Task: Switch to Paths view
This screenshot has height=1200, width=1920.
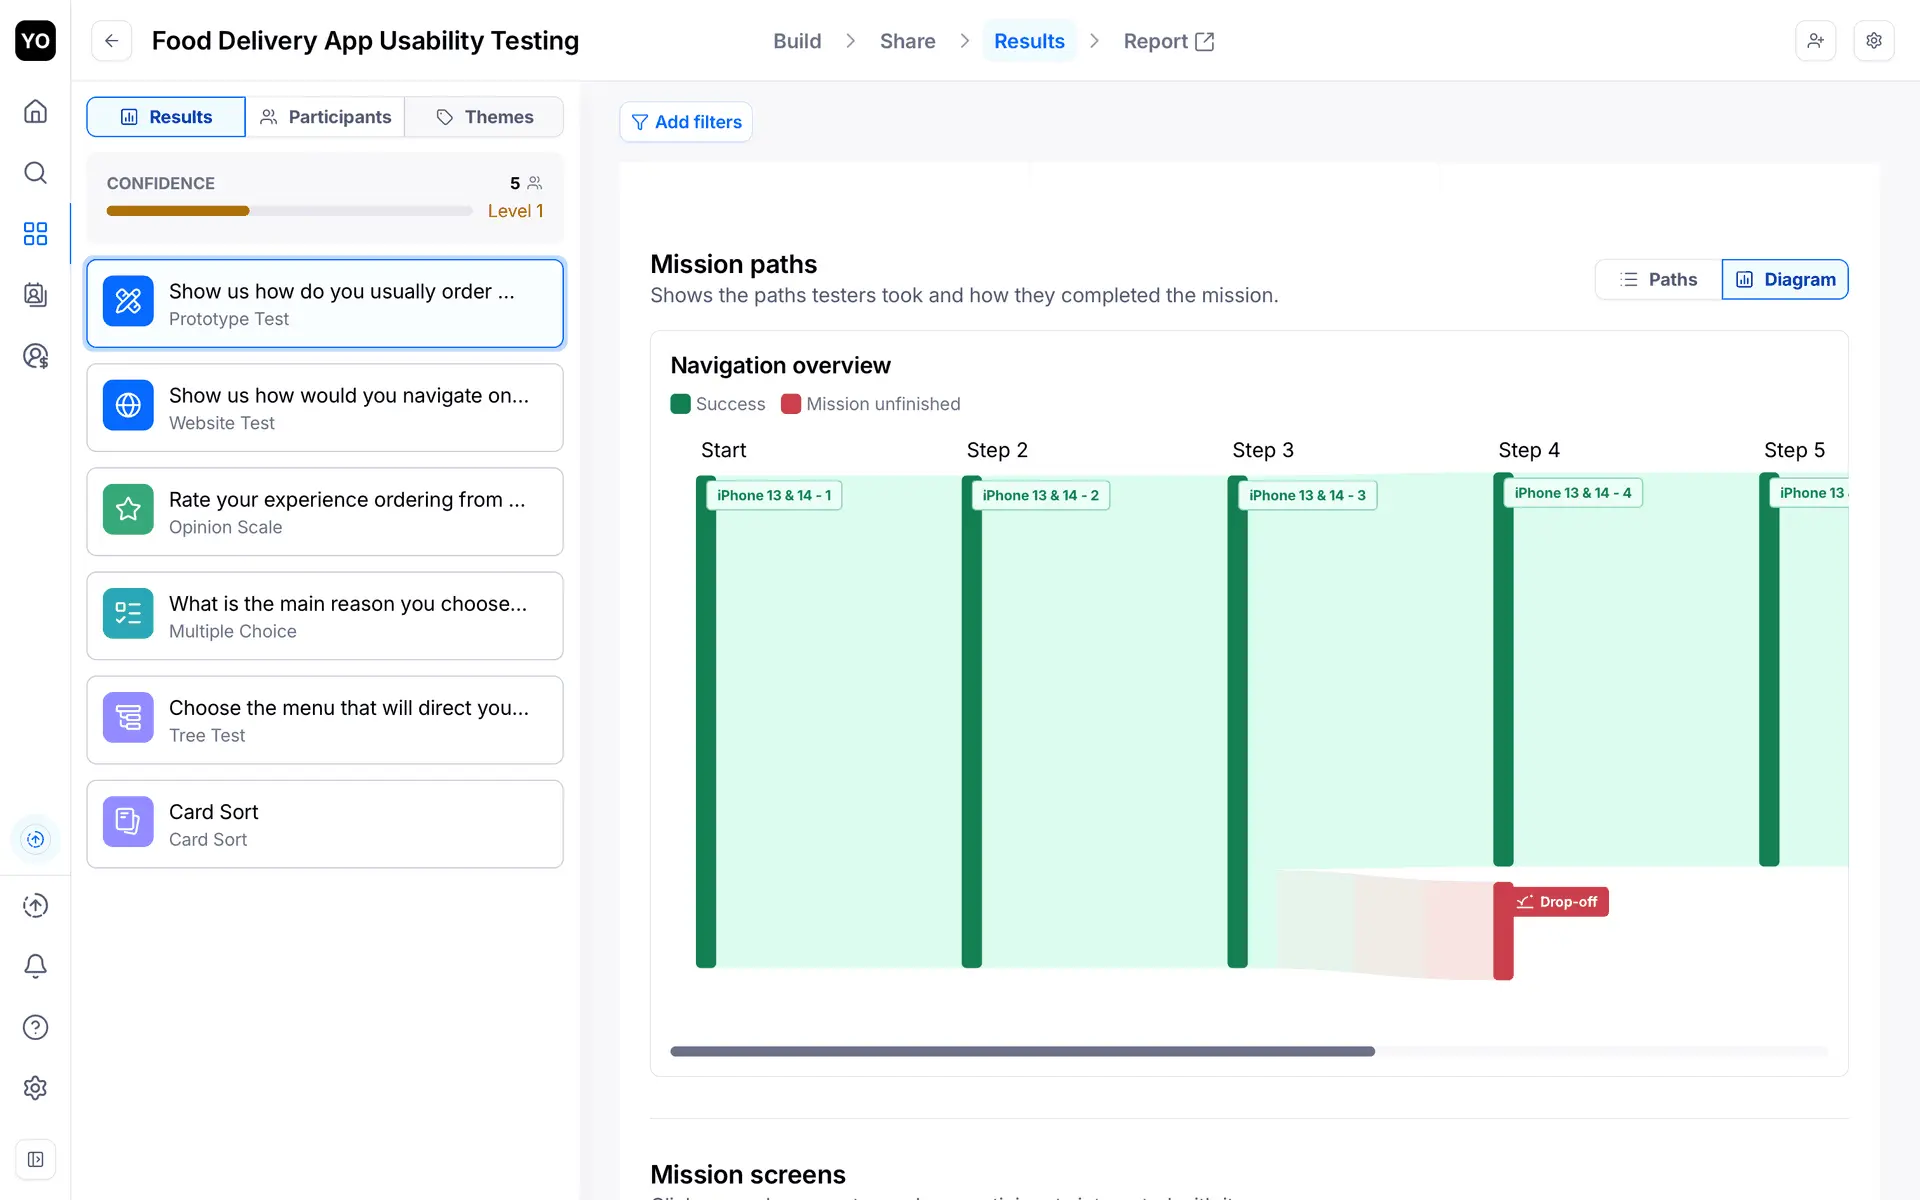Action: [1658, 279]
